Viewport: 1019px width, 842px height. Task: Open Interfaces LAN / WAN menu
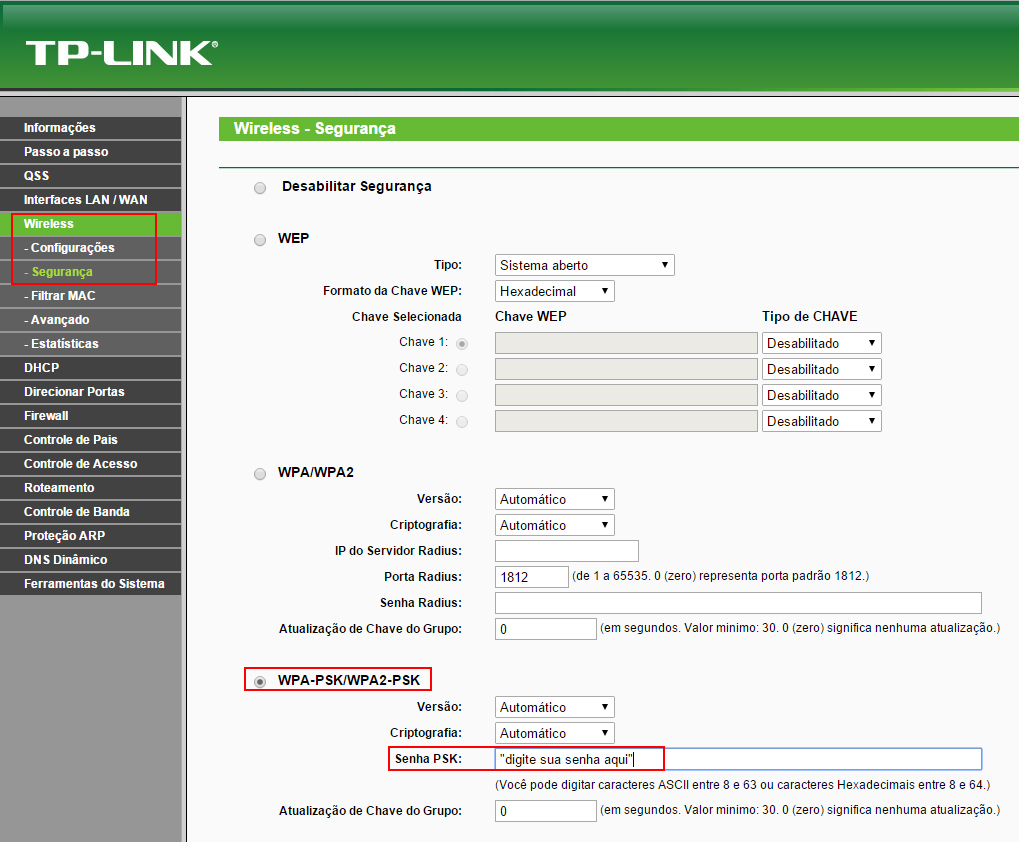coord(90,200)
